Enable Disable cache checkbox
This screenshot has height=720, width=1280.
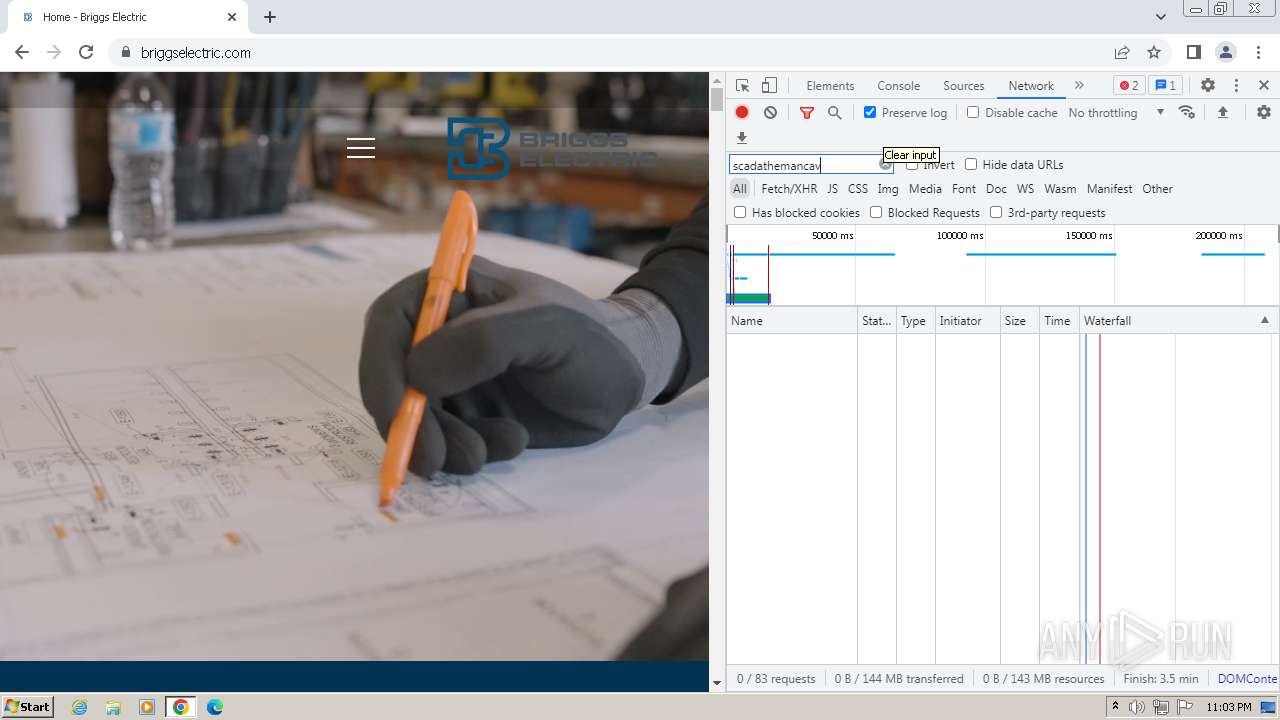click(973, 112)
